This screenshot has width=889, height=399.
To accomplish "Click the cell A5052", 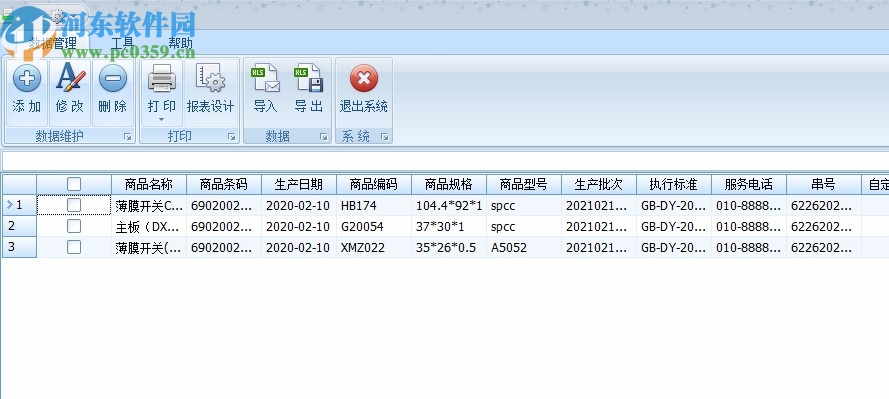I will 524,247.
